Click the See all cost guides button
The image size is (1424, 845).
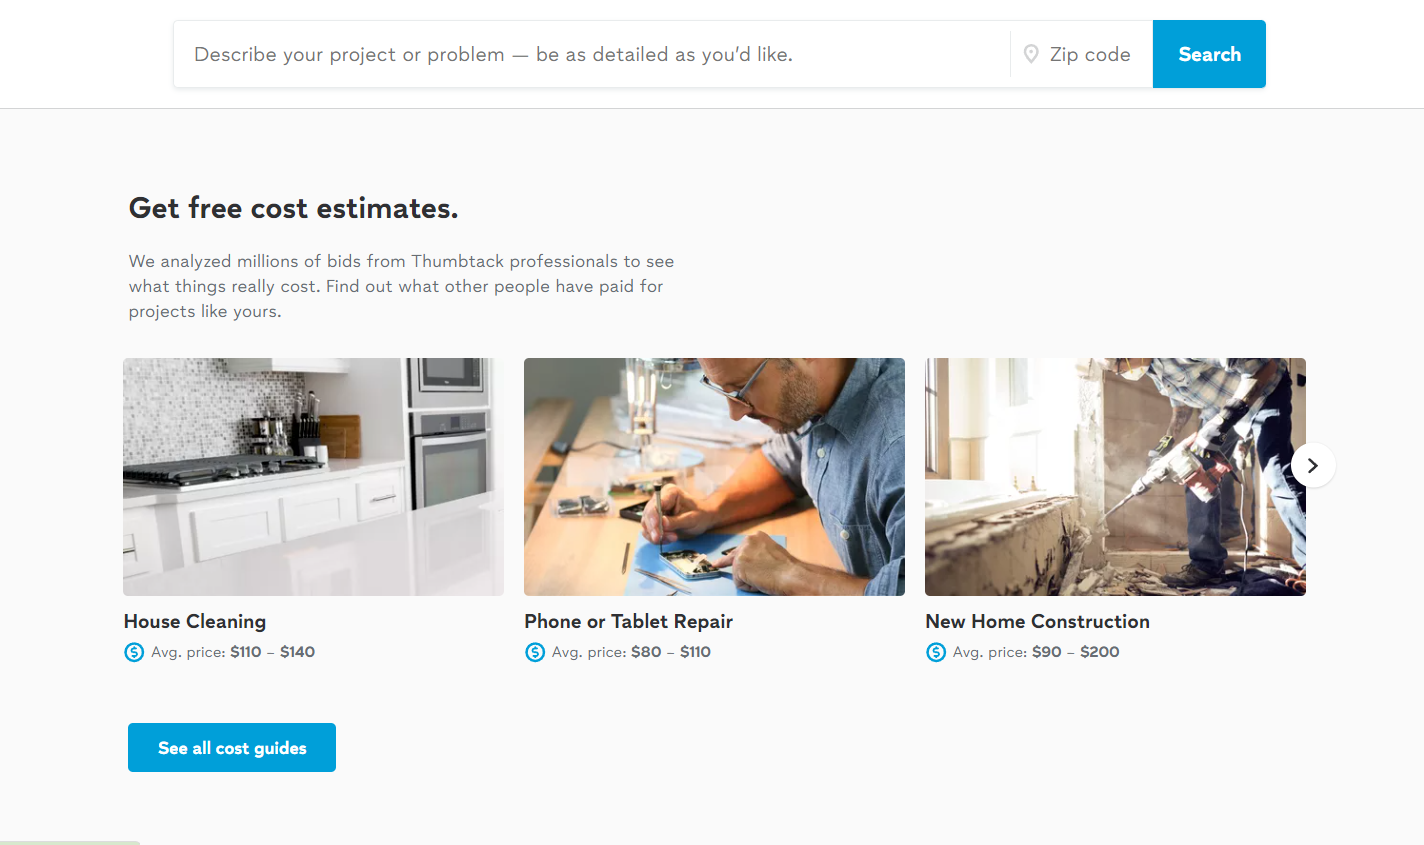click(231, 747)
